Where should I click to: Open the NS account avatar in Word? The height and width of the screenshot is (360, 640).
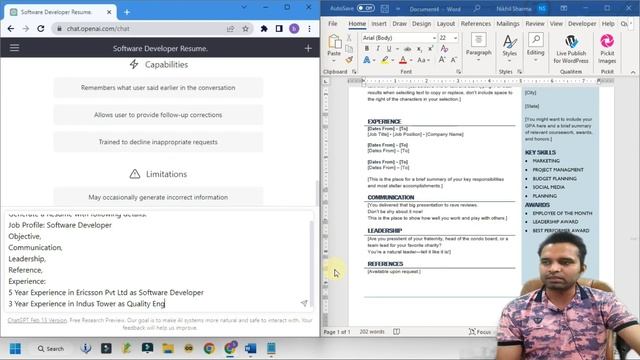(x=542, y=8)
